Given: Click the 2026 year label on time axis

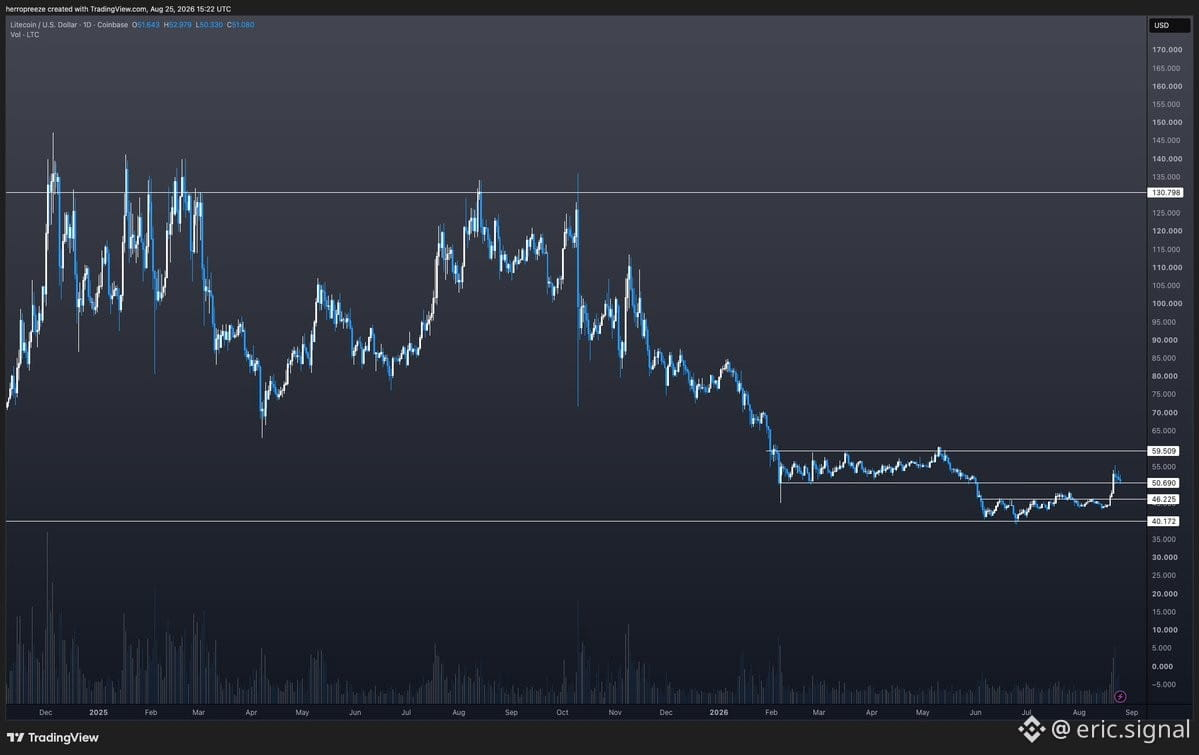Looking at the screenshot, I should 719,712.
